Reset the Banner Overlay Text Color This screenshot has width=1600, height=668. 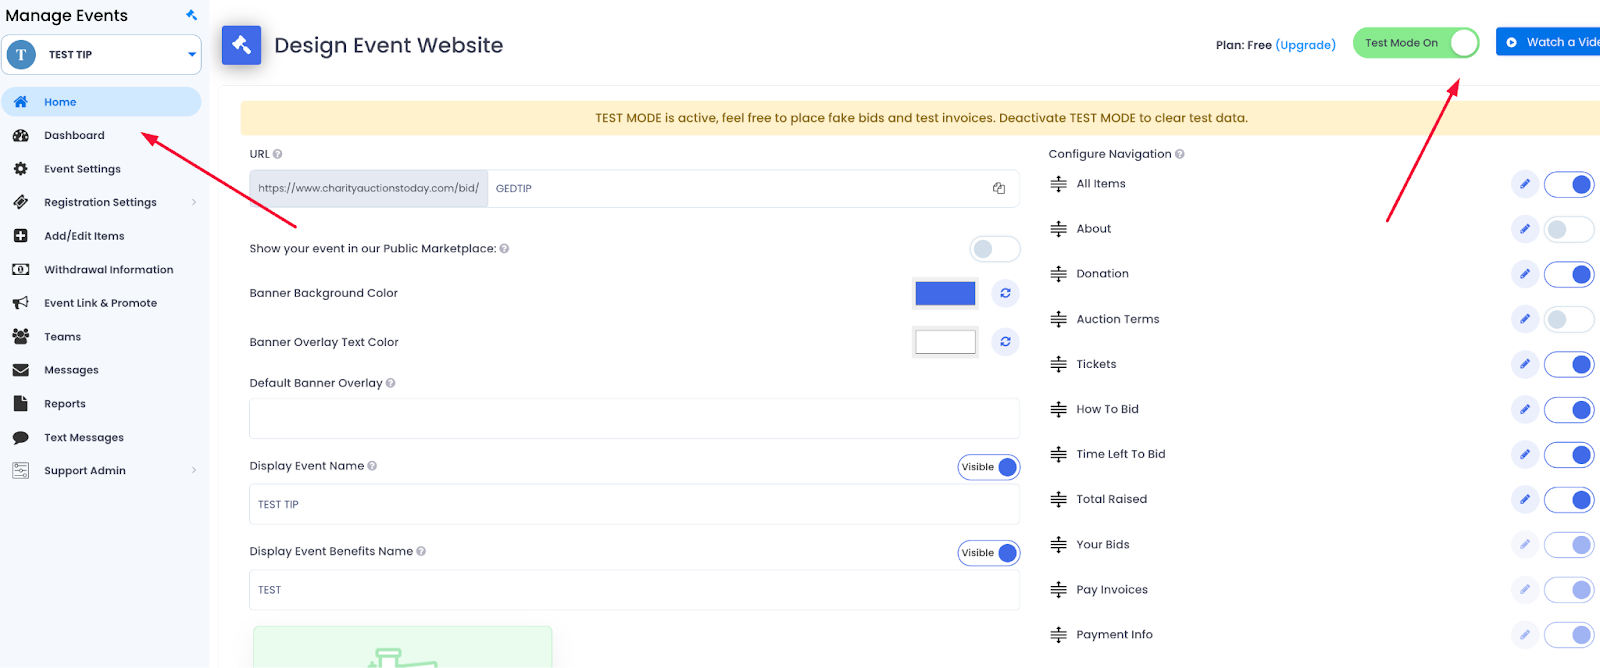tap(1005, 342)
